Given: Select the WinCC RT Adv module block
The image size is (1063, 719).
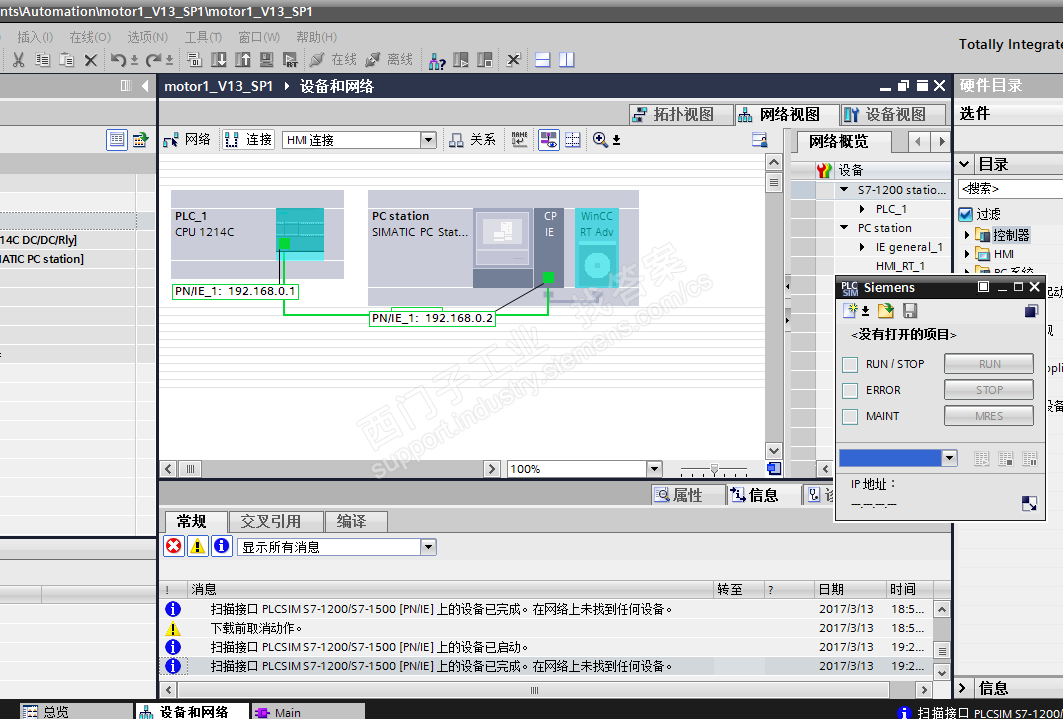Looking at the screenshot, I should click(x=597, y=248).
